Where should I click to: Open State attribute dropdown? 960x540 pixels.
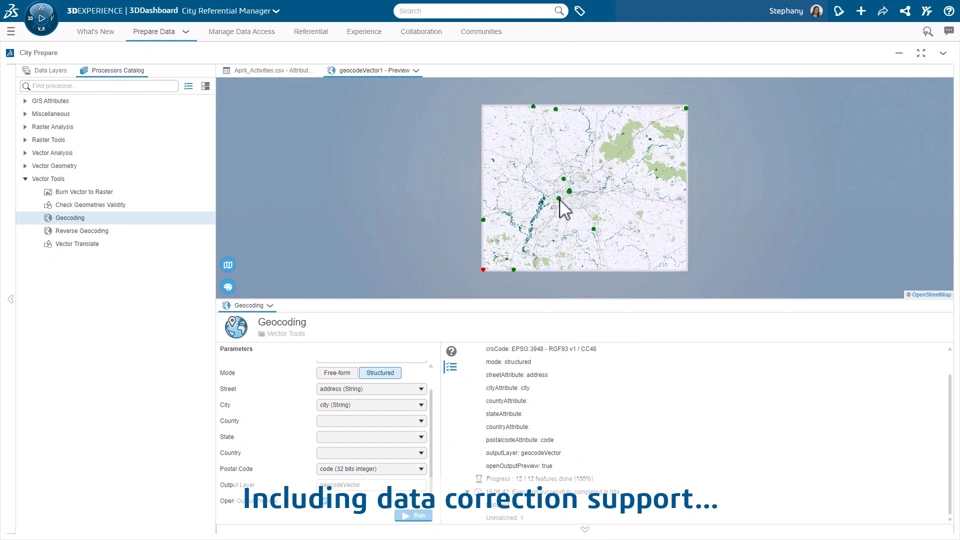pos(371,437)
